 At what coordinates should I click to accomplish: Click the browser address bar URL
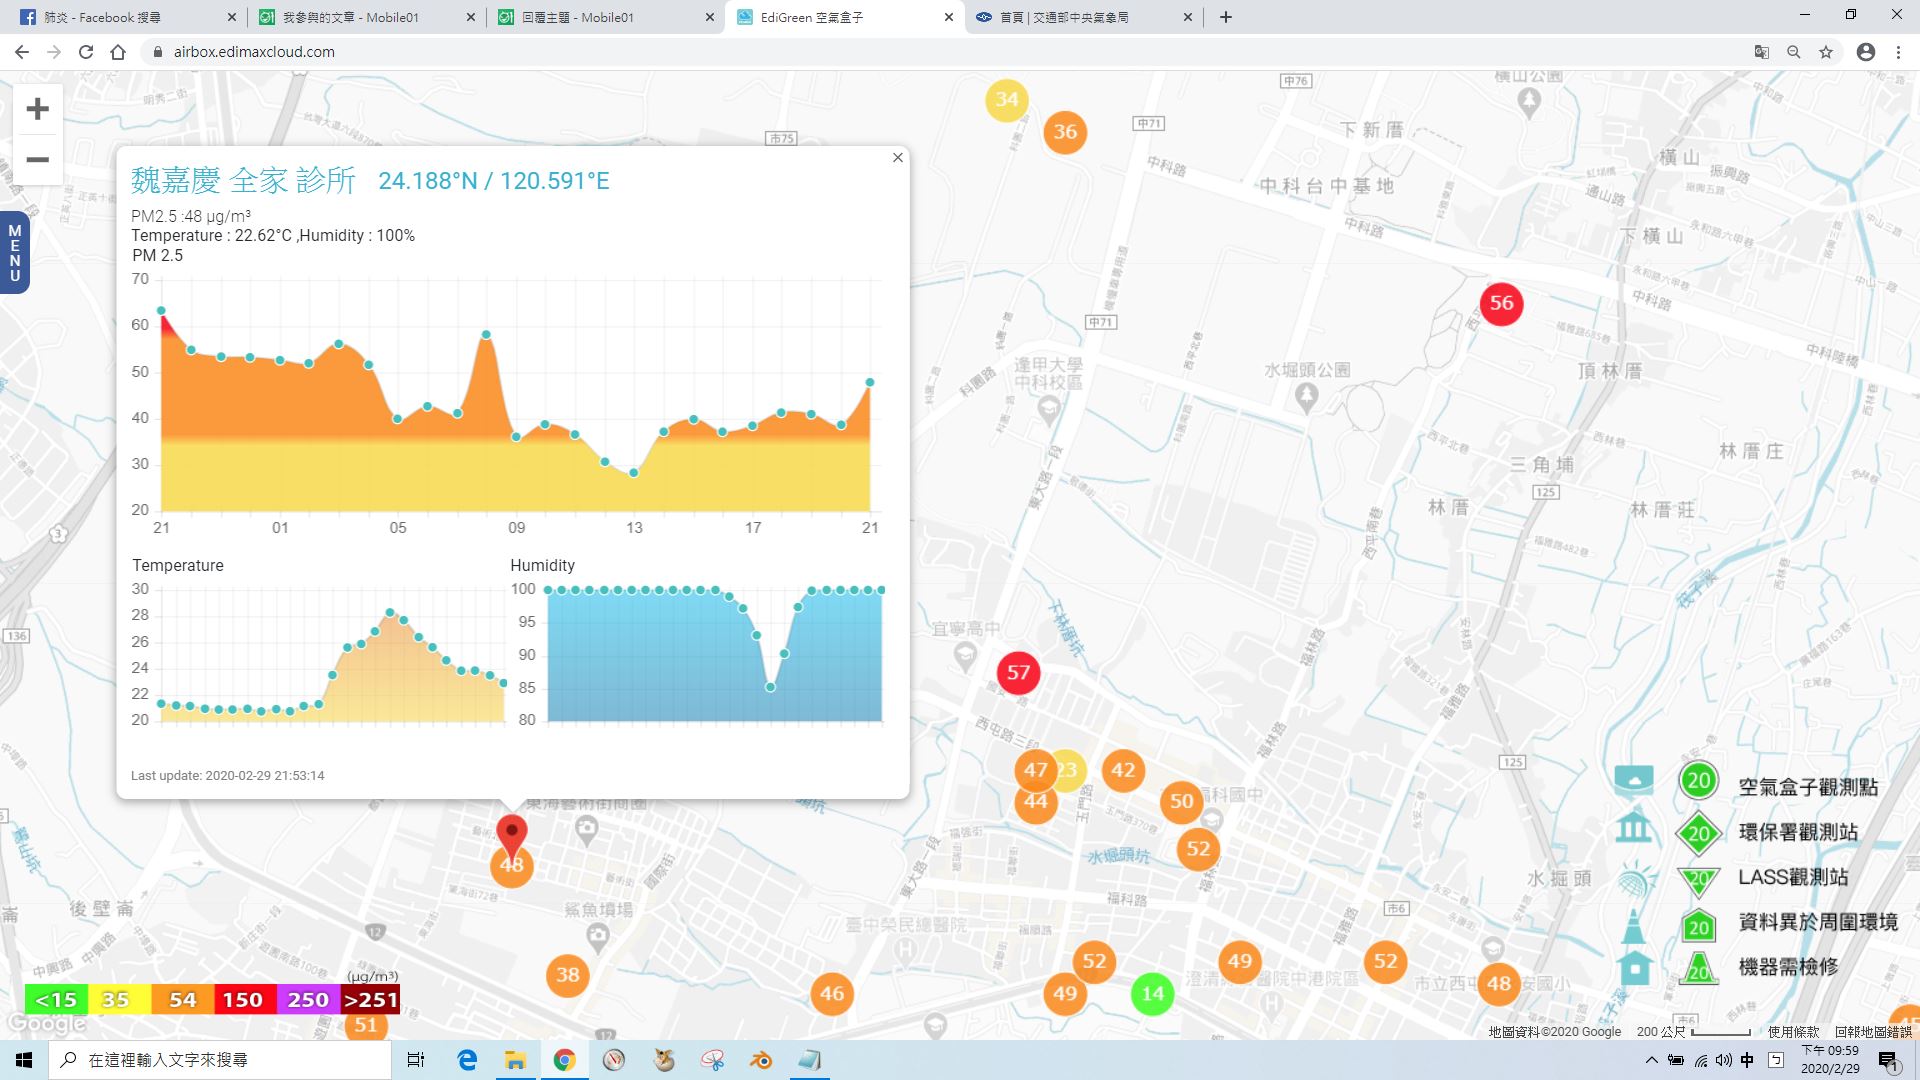pyautogui.click(x=254, y=52)
